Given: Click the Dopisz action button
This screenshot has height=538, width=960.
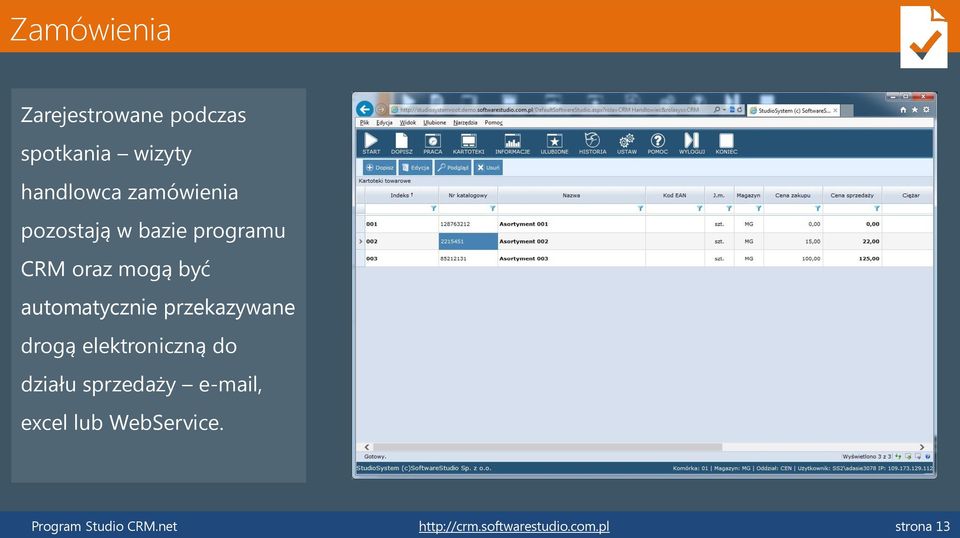Looking at the screenshot, I should pos(380,167).
